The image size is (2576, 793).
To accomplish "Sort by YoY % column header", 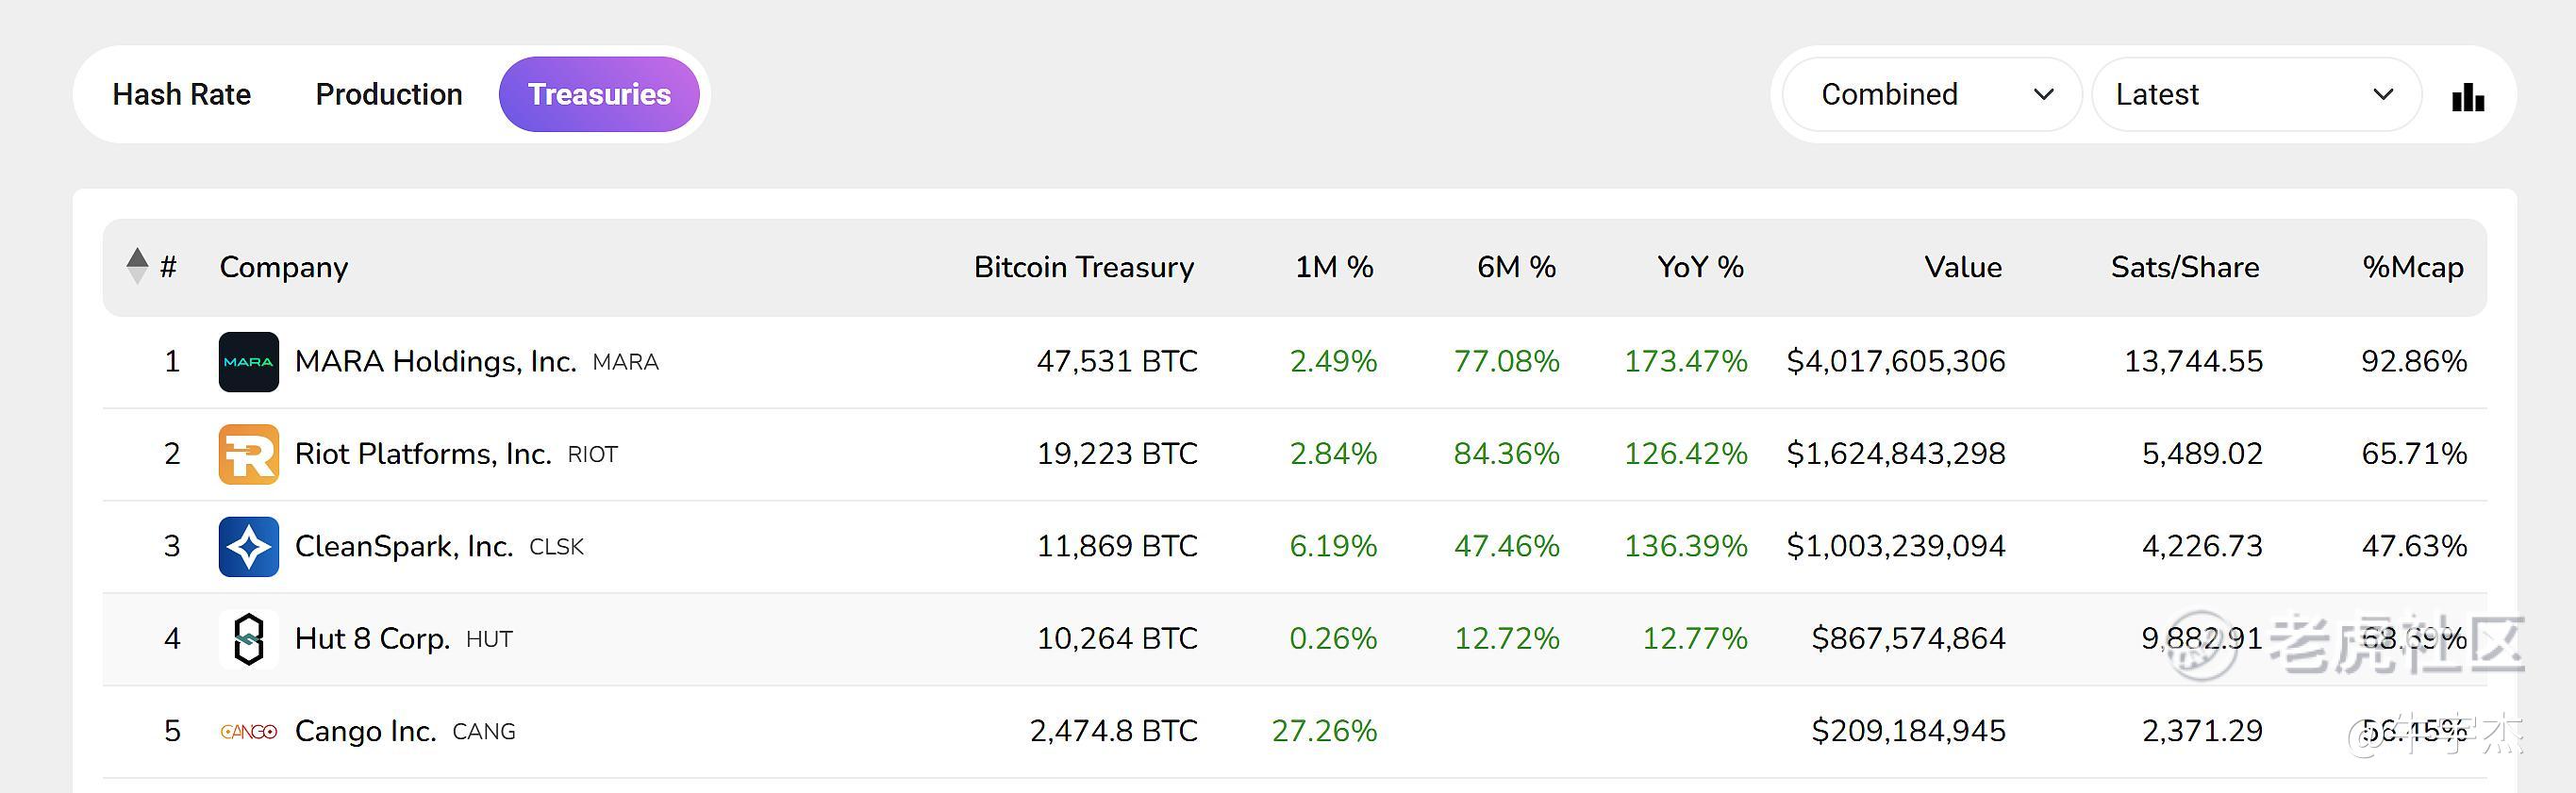I will (x=1700, y=267).
